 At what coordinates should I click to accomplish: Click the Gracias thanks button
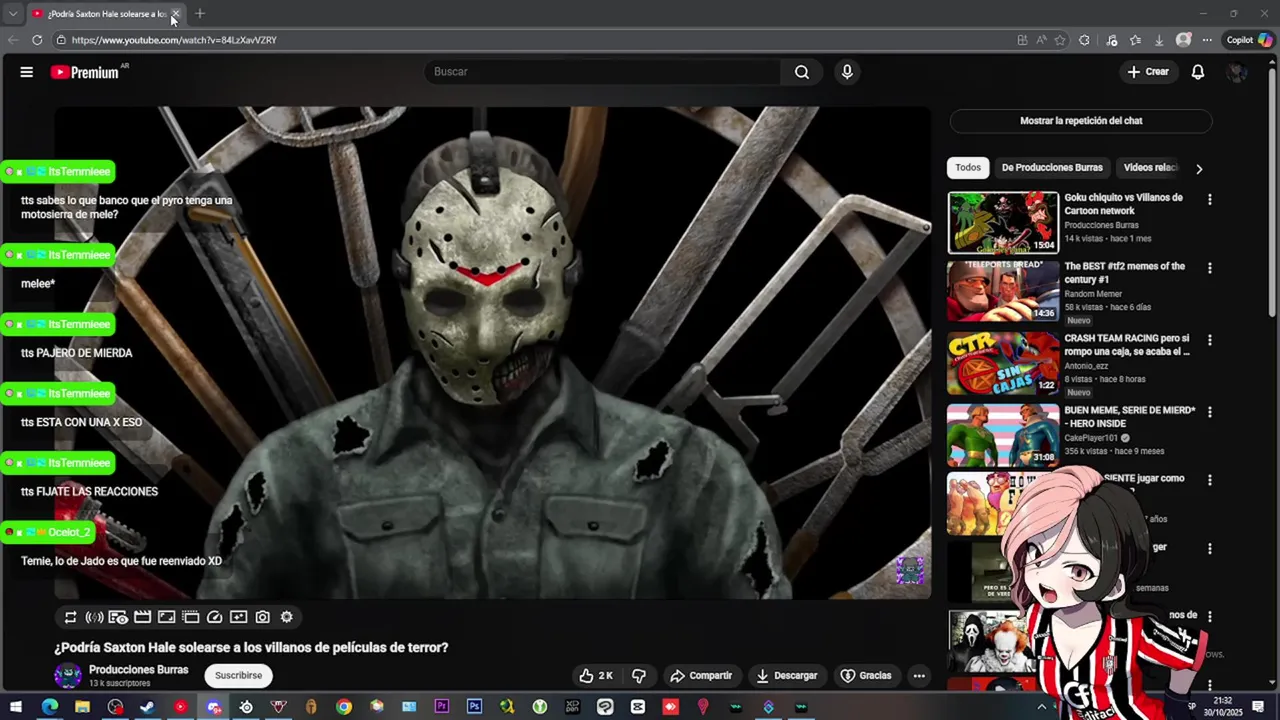[866, 676]
